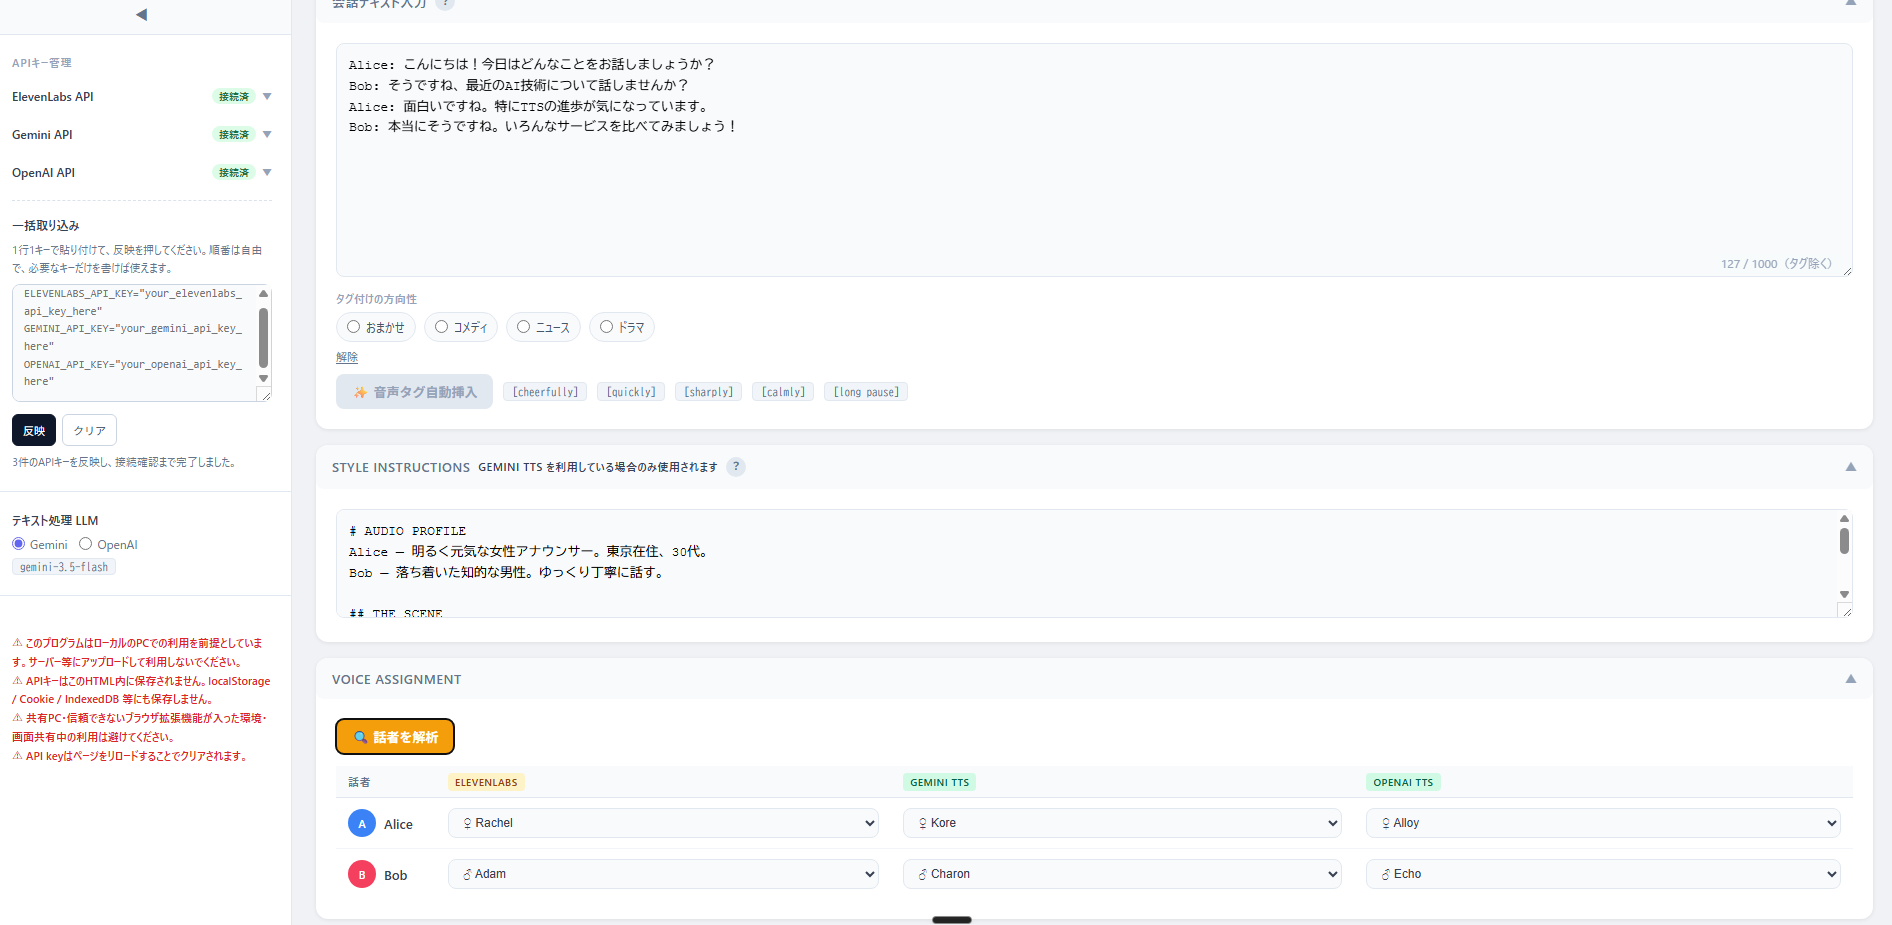Open Bob's ElevenLabs voice dropdown (Adam)

[x=663, y=874]
